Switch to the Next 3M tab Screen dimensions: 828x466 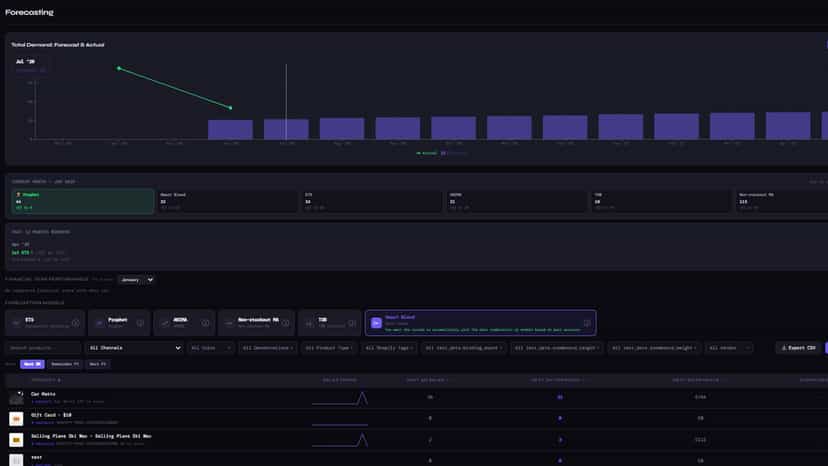(32, 364)
